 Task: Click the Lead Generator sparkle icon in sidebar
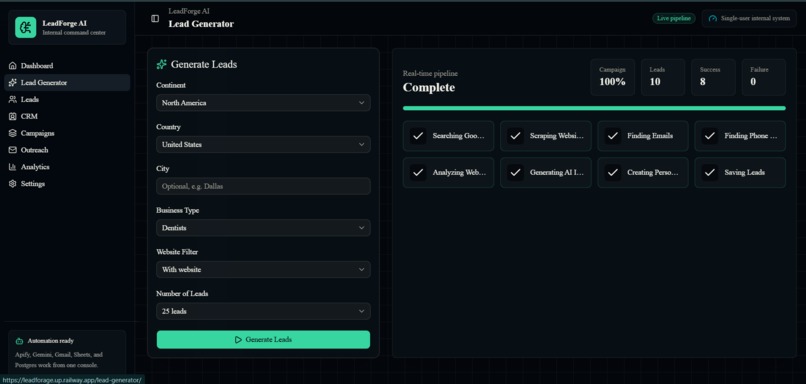[x=13, y=83]
